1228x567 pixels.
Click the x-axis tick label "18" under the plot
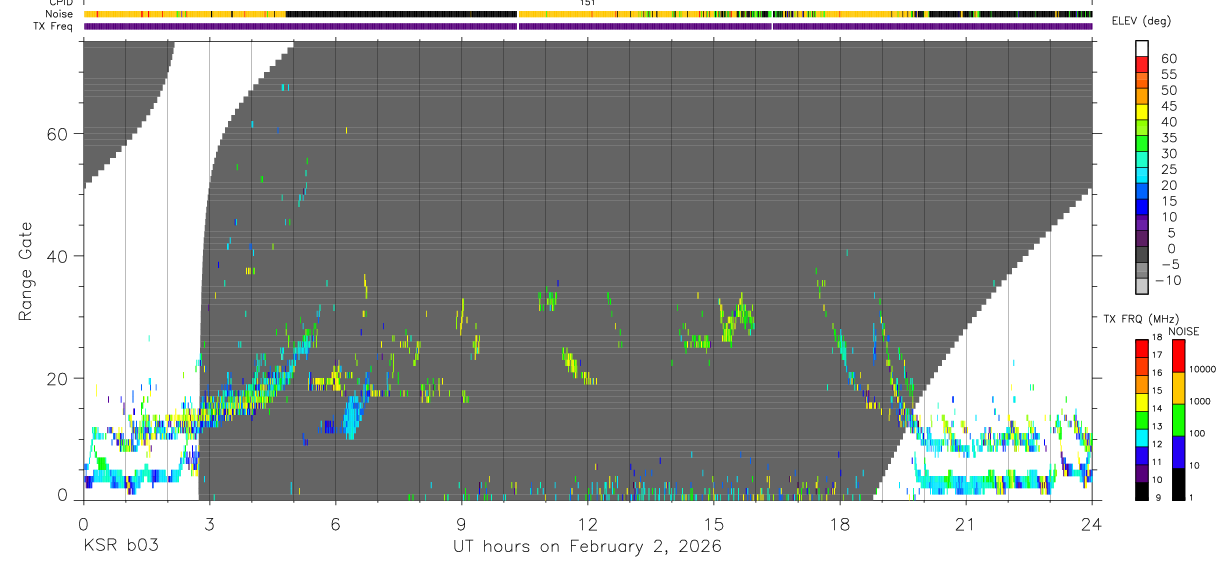tap(839, 524)
